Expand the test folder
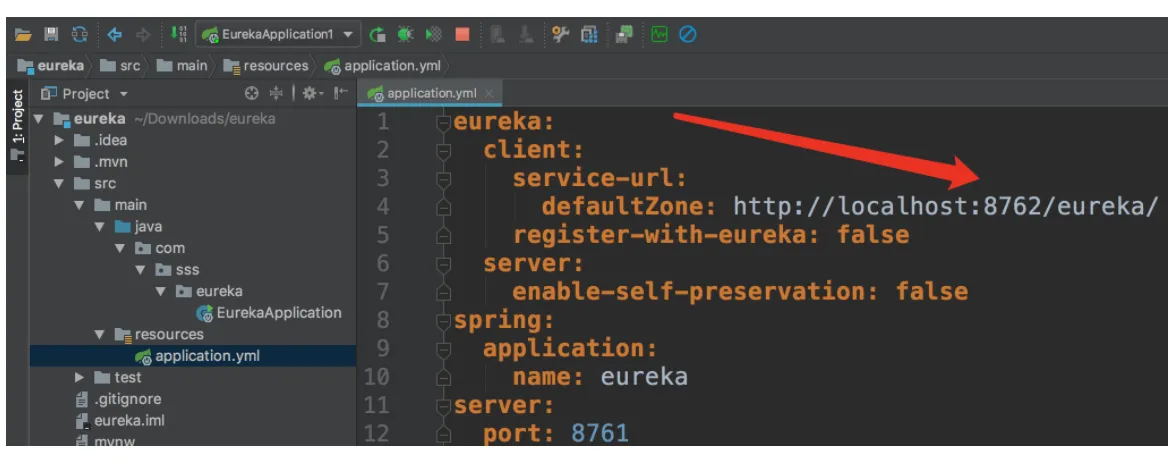Screen dimensions: 1174x460 [x=79, y=378]
